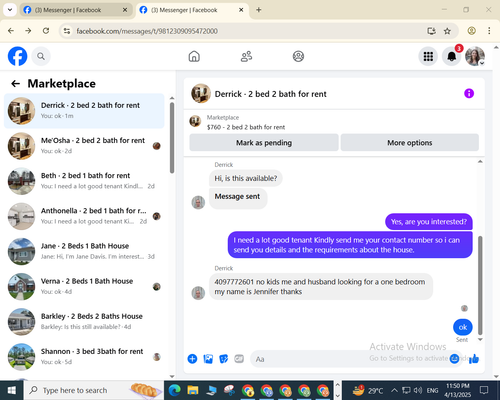
Task: Reload the page
Action: pyautogui.click(x=46, y=31)
